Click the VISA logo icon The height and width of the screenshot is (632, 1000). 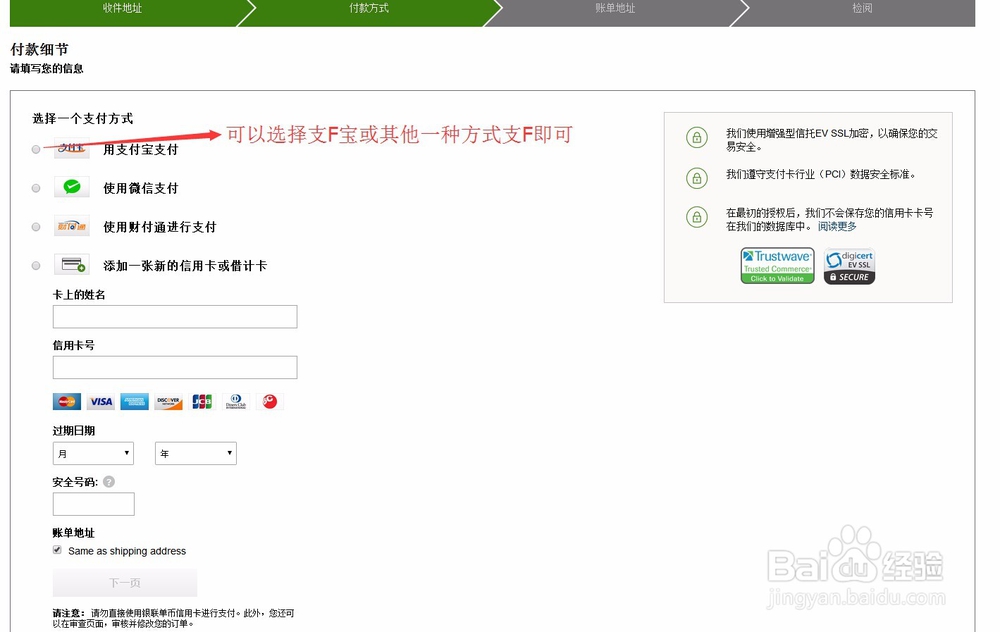click(x=100, y=401)
